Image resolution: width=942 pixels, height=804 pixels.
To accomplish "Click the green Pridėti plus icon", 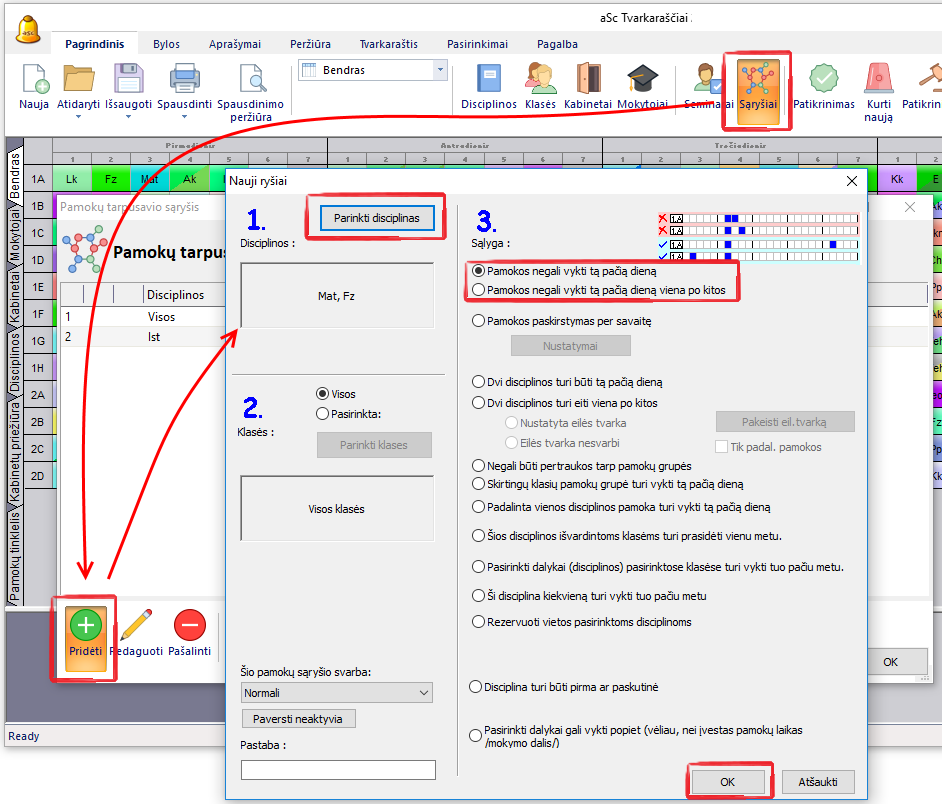I will coord(86,626).
